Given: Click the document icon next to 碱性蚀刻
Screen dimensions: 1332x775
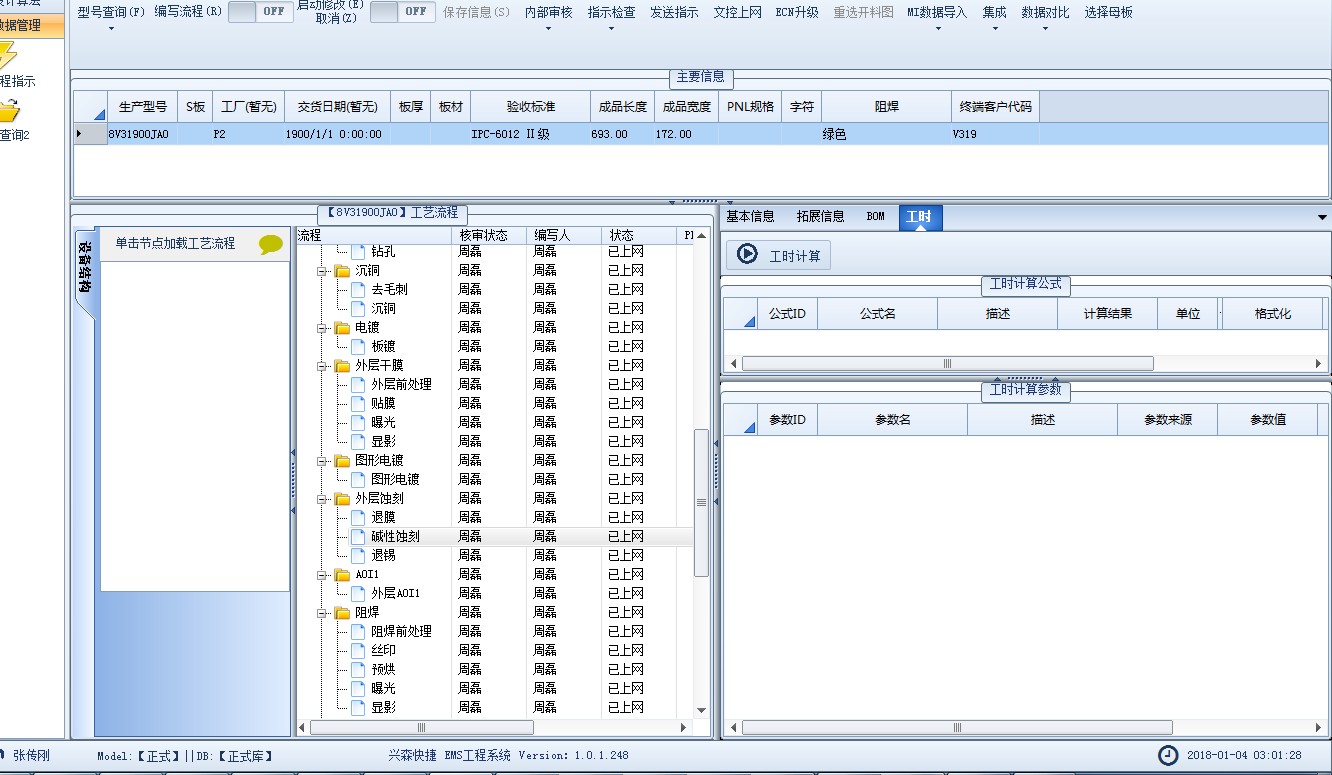Looking at the screenshot, I should pos(358,537).
